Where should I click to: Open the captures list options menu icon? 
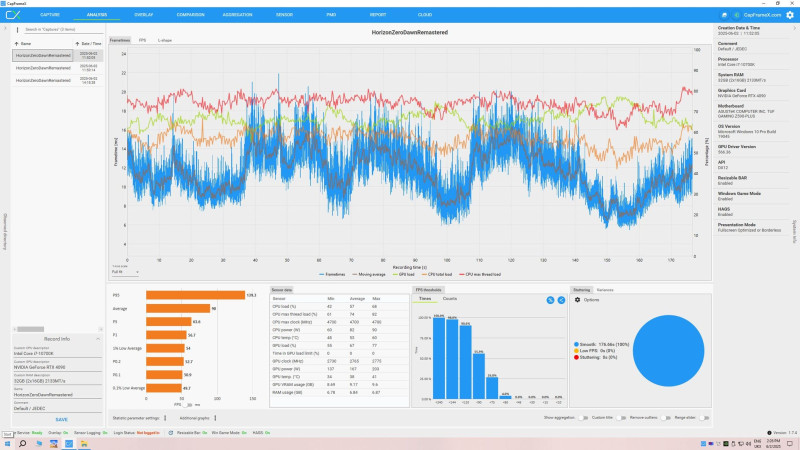click(x=17, y=30)
